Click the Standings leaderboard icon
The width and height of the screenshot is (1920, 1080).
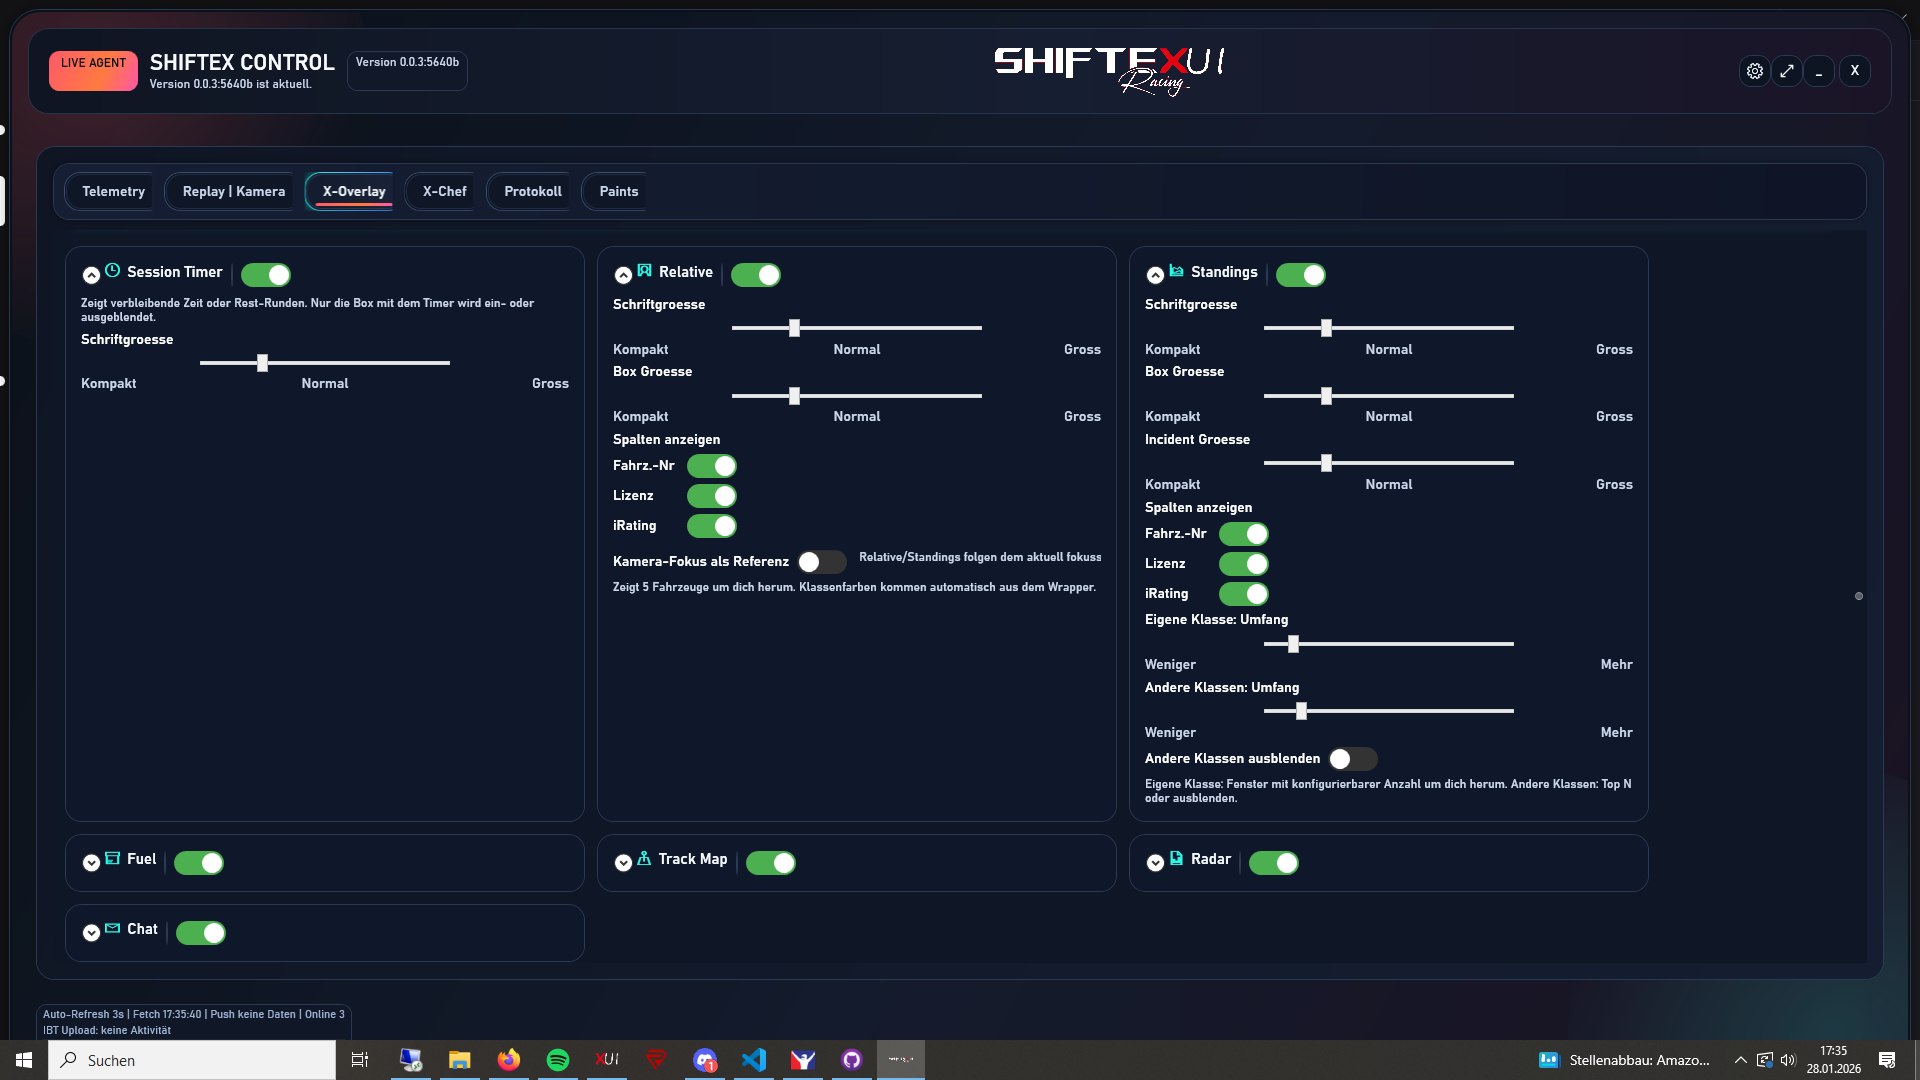1177,271
